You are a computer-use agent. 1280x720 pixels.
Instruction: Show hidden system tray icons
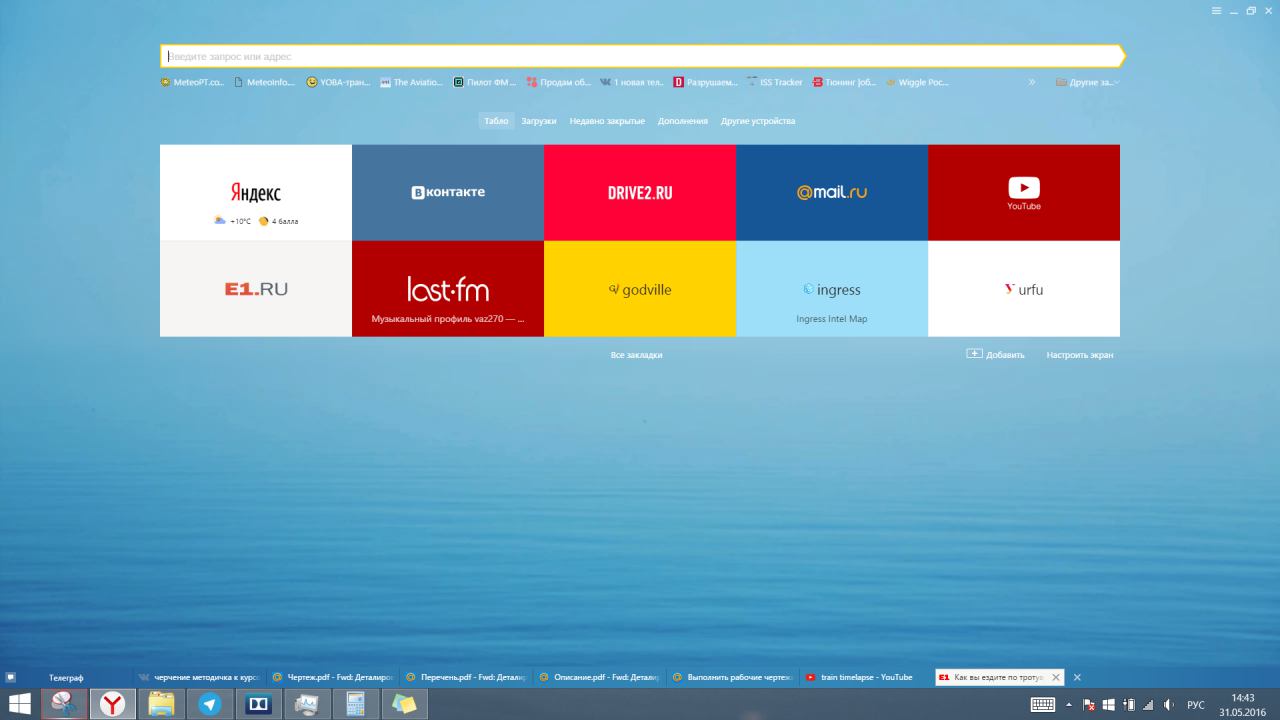[1069, 704]
